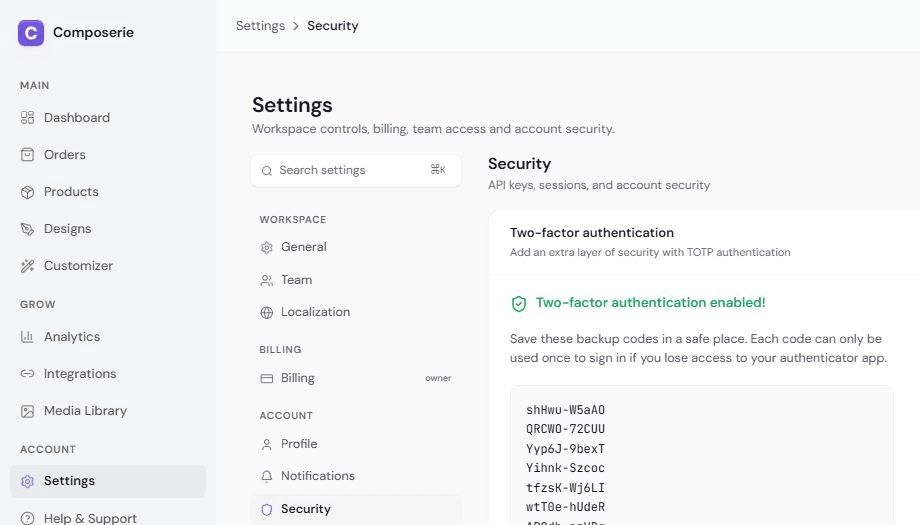Screen dimensions: 920x525
Task: Click backup code Yihnk-Szcoc
Action: click(565, 468)
